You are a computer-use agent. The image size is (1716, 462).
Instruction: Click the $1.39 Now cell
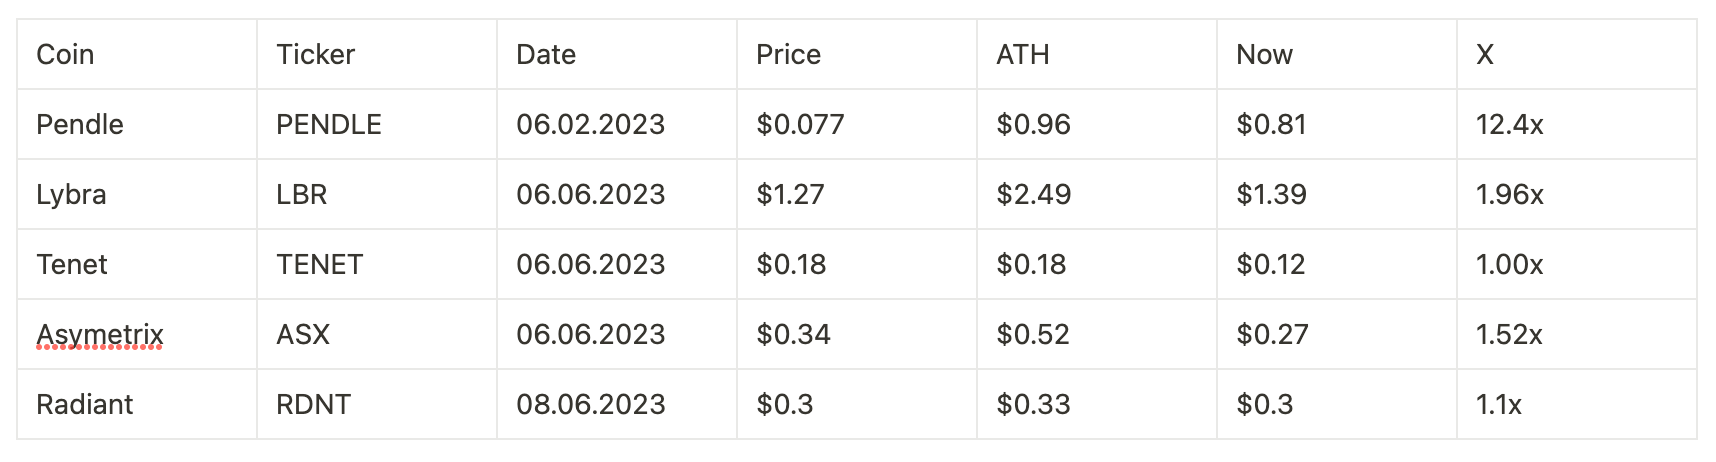coord(1337,194)
